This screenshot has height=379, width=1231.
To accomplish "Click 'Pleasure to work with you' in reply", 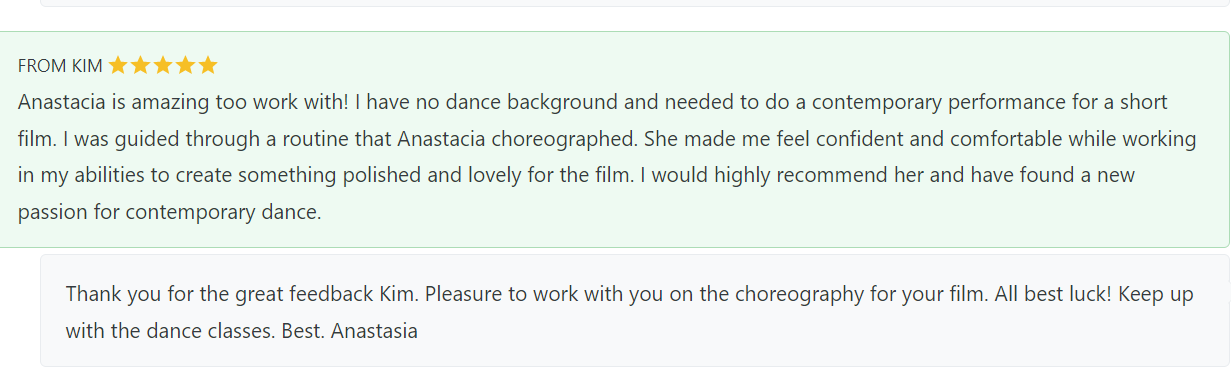I will [523, 295].
